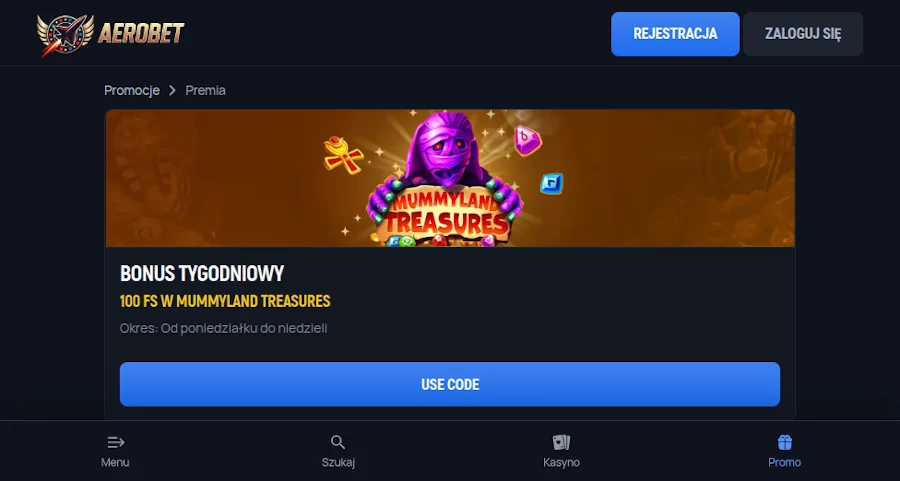This screenshot has width=900, height=481.
Task: Select the Zaloguj się login button
Action: [802, 34]
